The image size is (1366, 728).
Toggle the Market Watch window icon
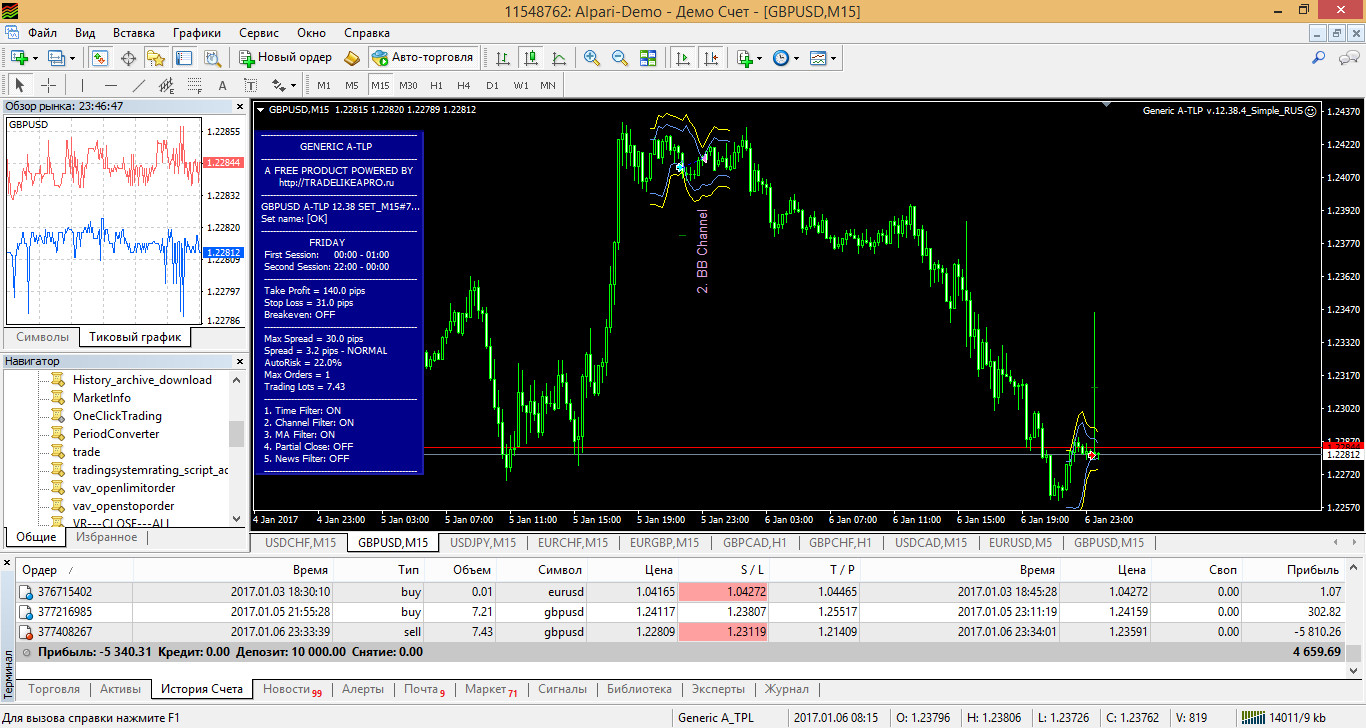100,57
